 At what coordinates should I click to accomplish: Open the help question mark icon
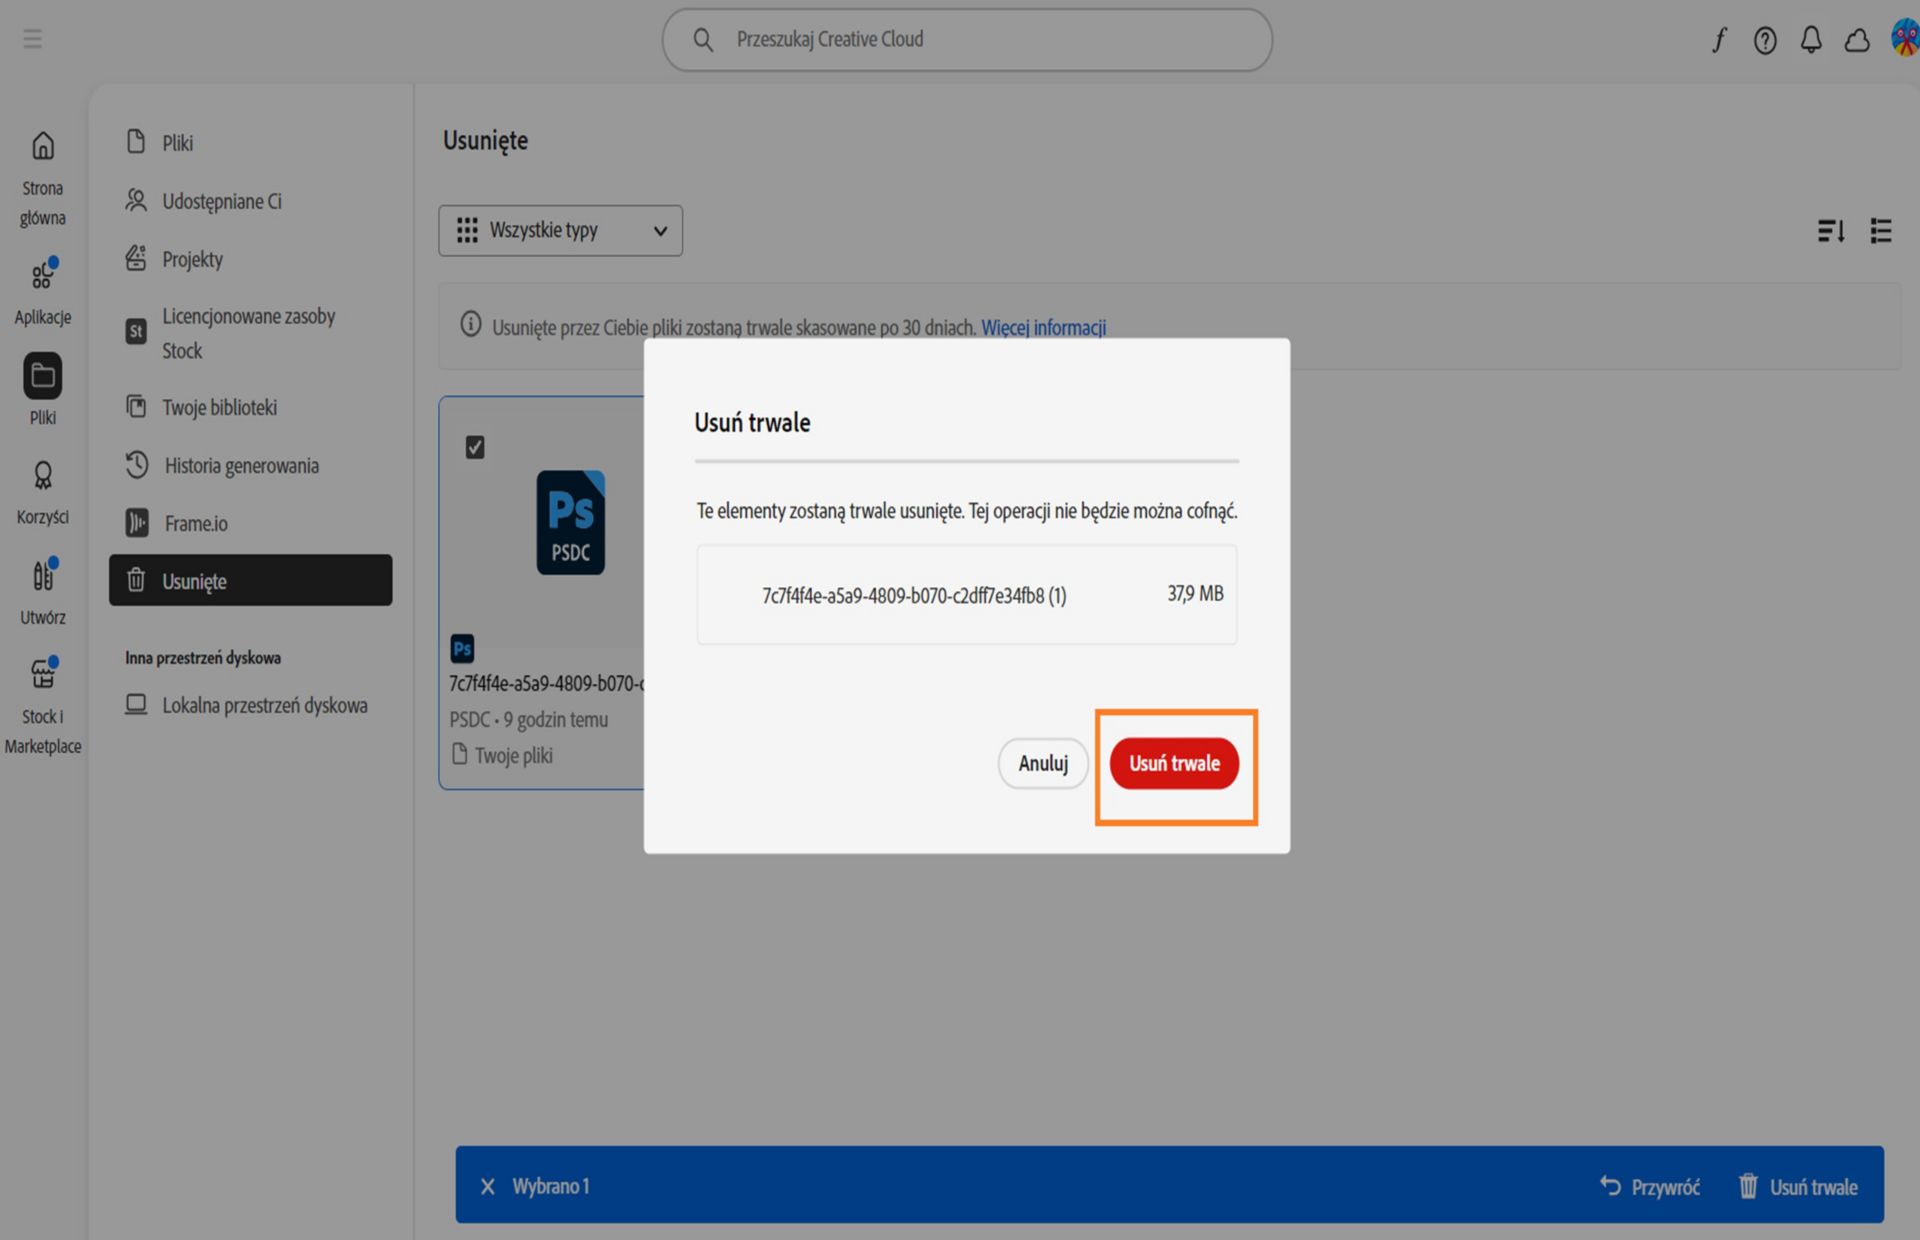click(x=1765, y=40)
